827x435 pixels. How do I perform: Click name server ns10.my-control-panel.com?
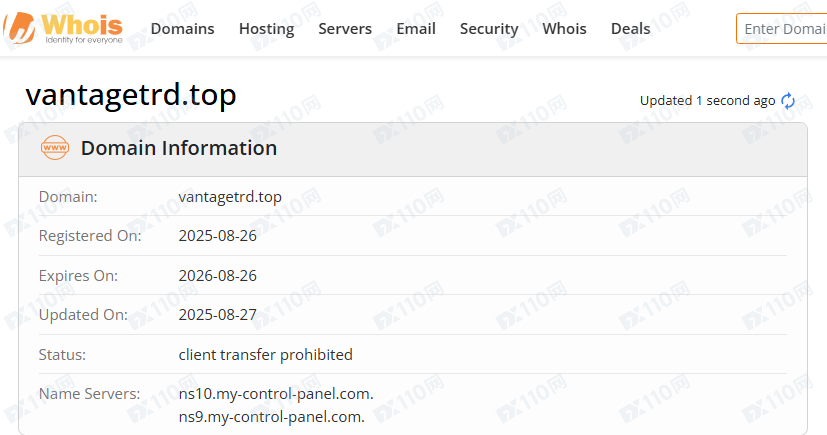[276, 394]
